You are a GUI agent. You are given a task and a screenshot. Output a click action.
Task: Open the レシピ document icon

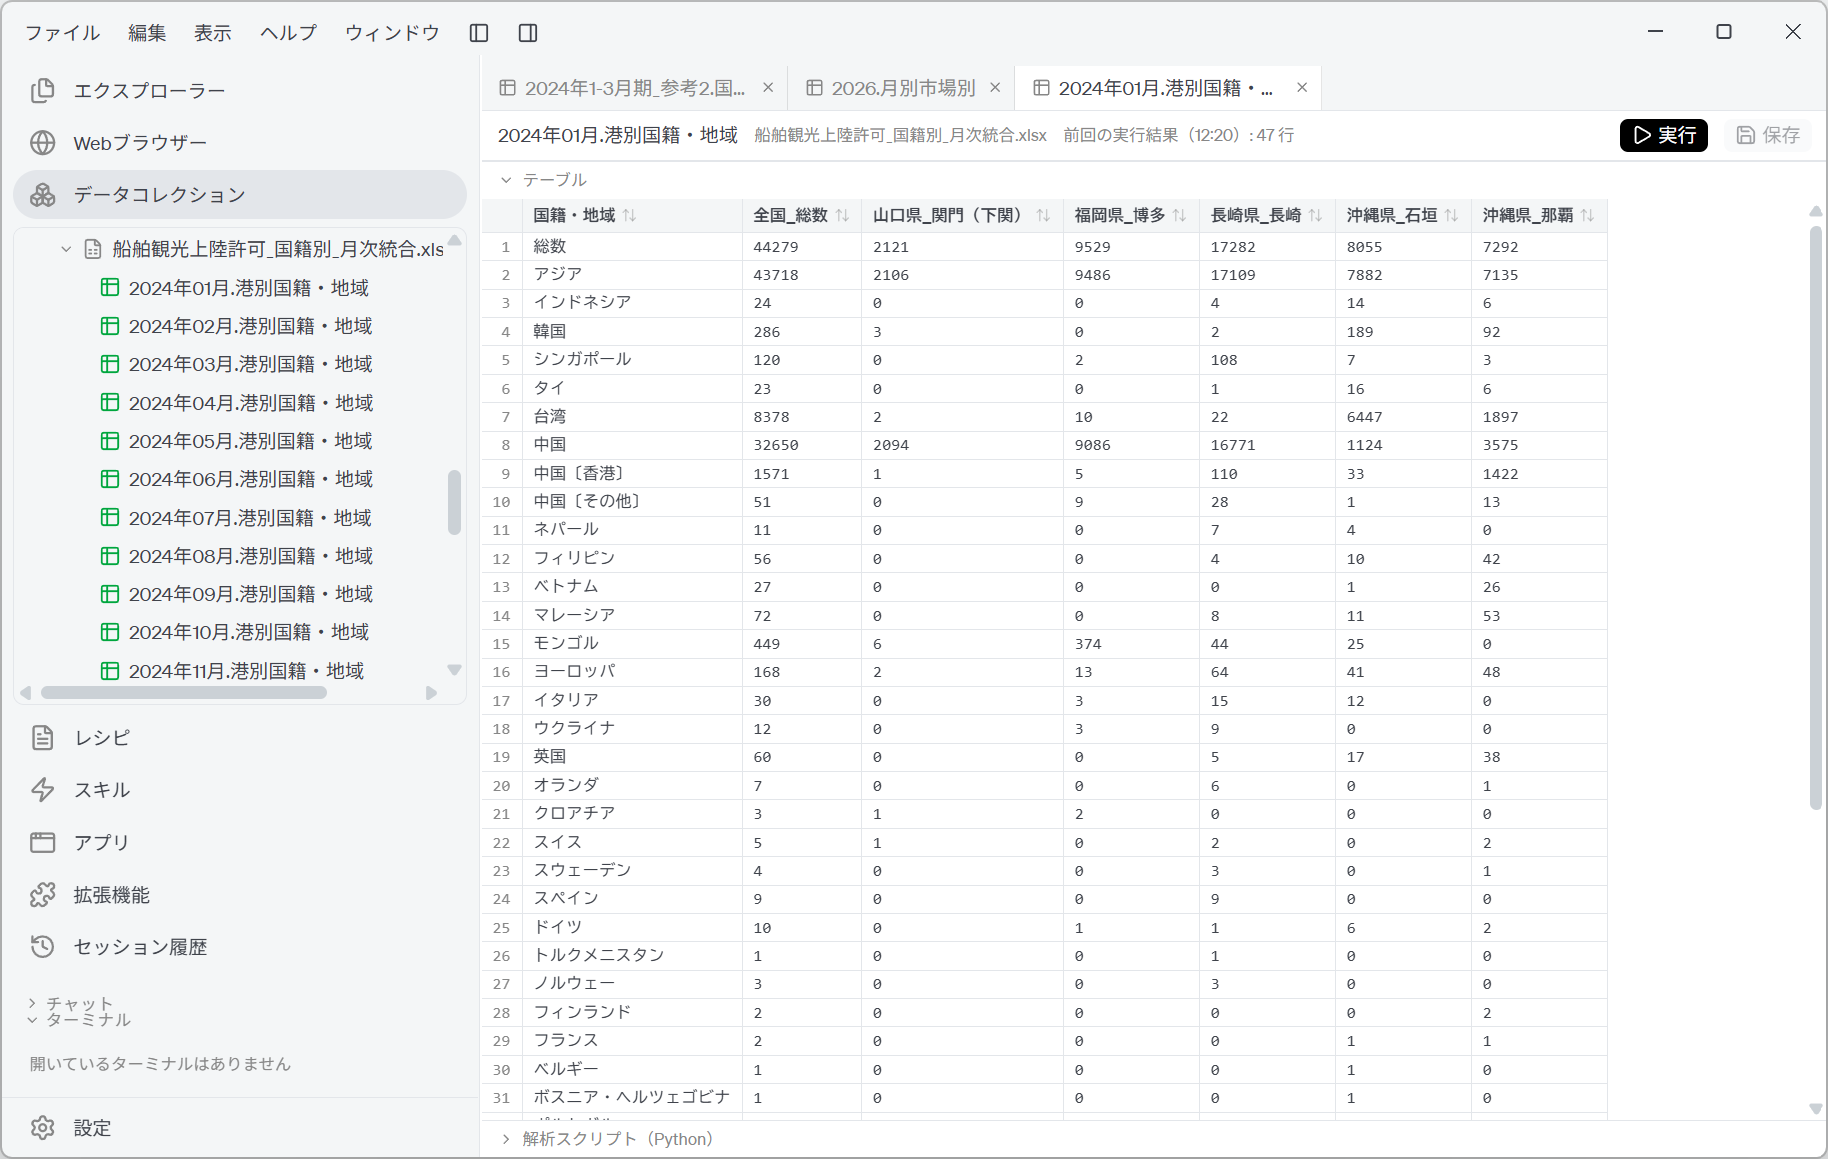(43, 738)
